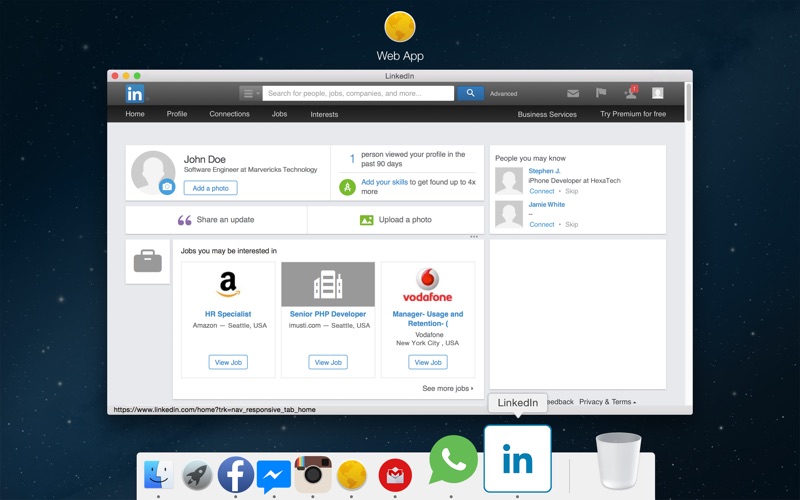Image resolution: width=800 pixels, height=500 pixels.
Task: Skip the Stephen J. suggestion
Action: [571, 191]
